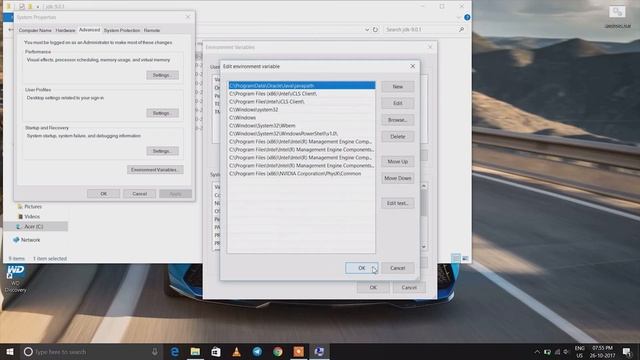Click New in Edit environment variable dialog
This screenshot has width=640, height=360.
point(398,87)
